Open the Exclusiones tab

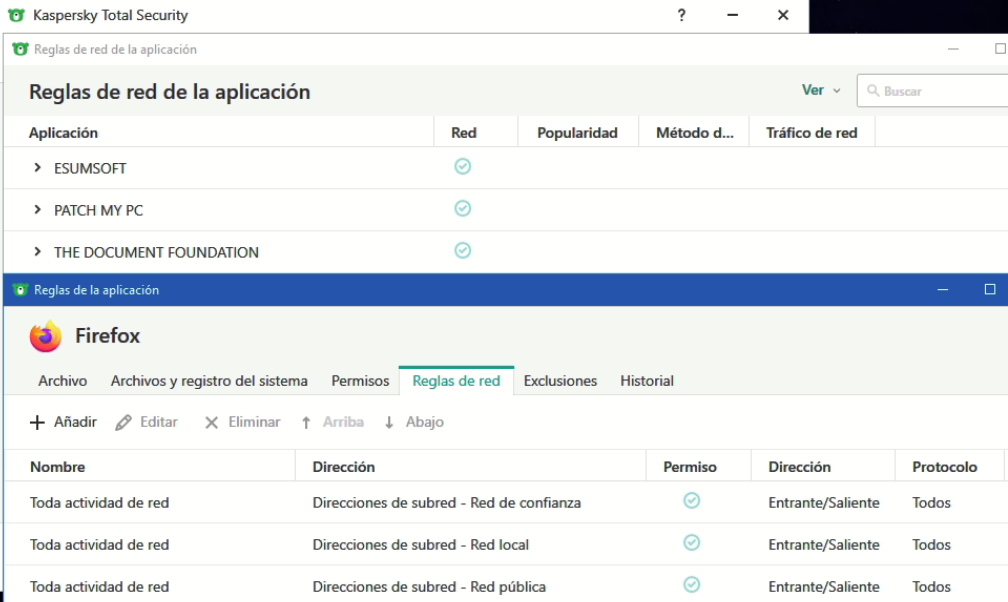pos(560,381)
